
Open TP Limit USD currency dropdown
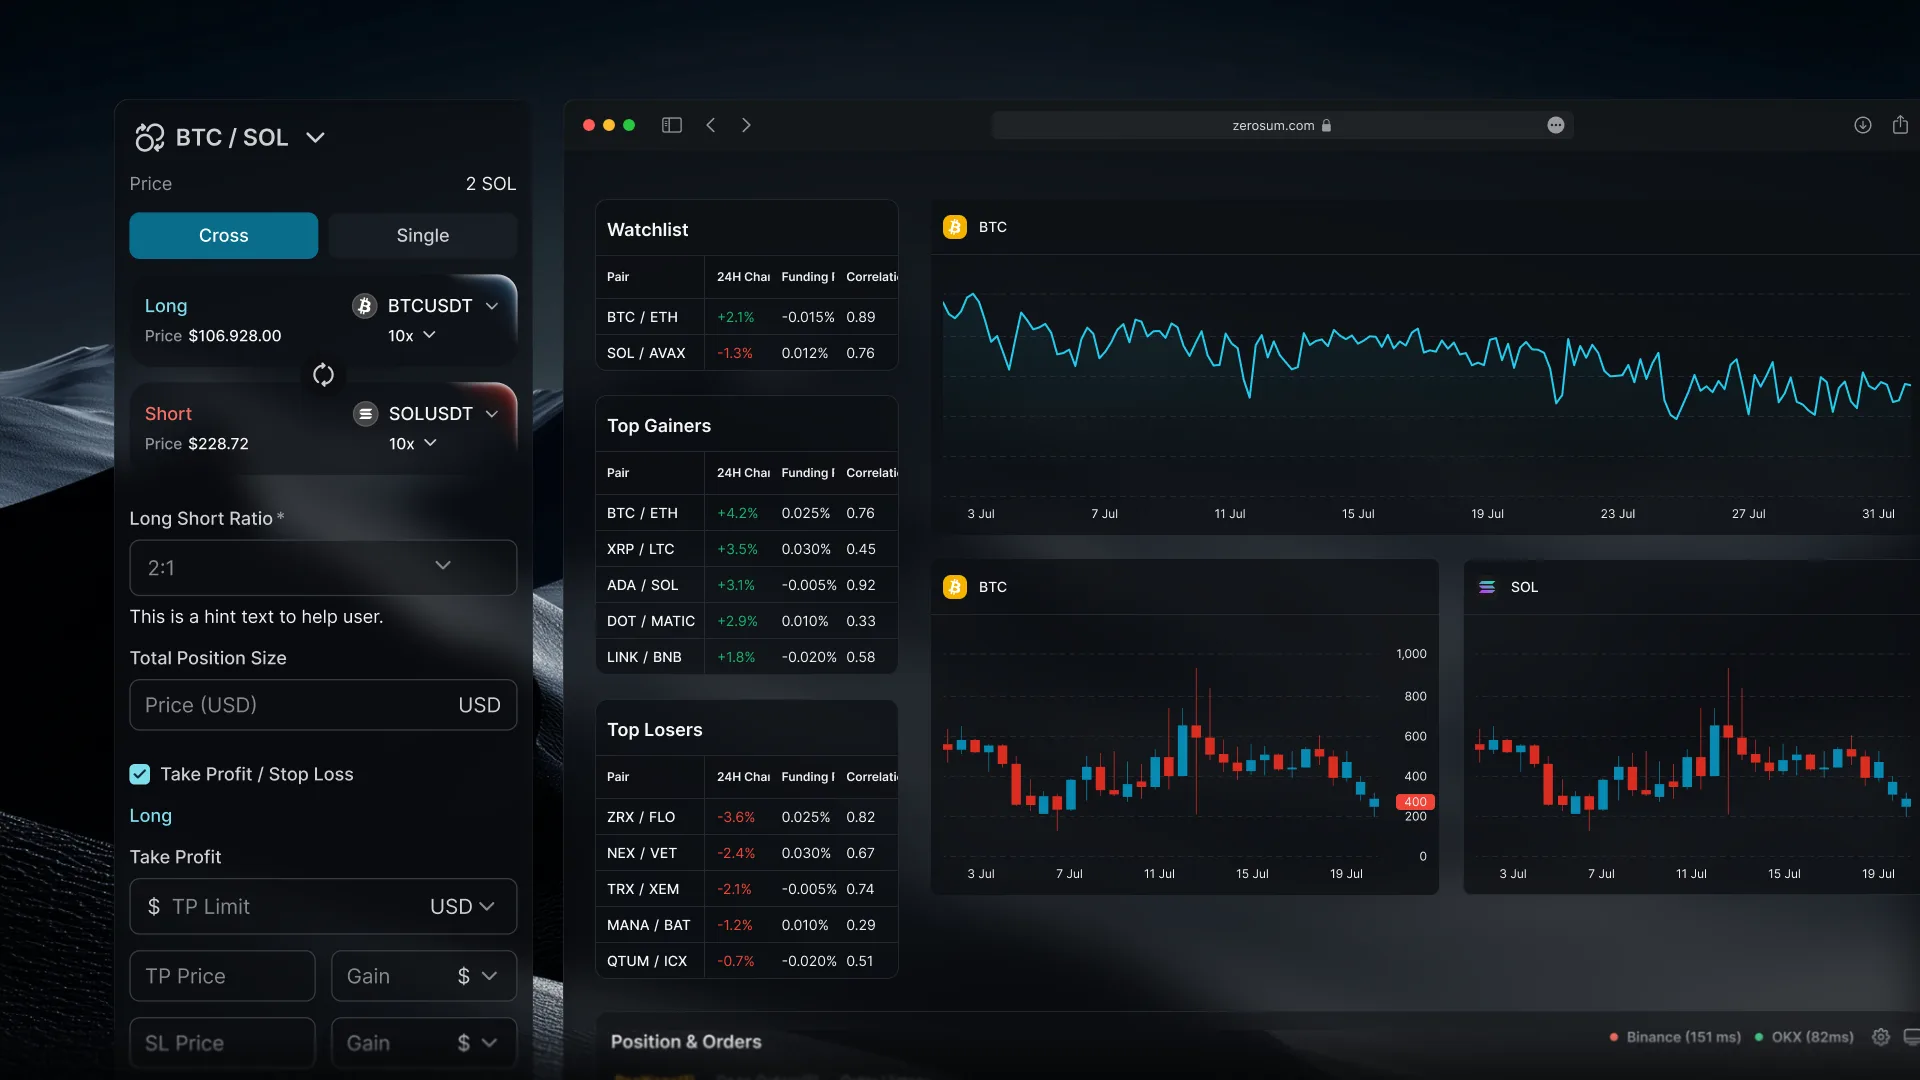coord(462,906)
